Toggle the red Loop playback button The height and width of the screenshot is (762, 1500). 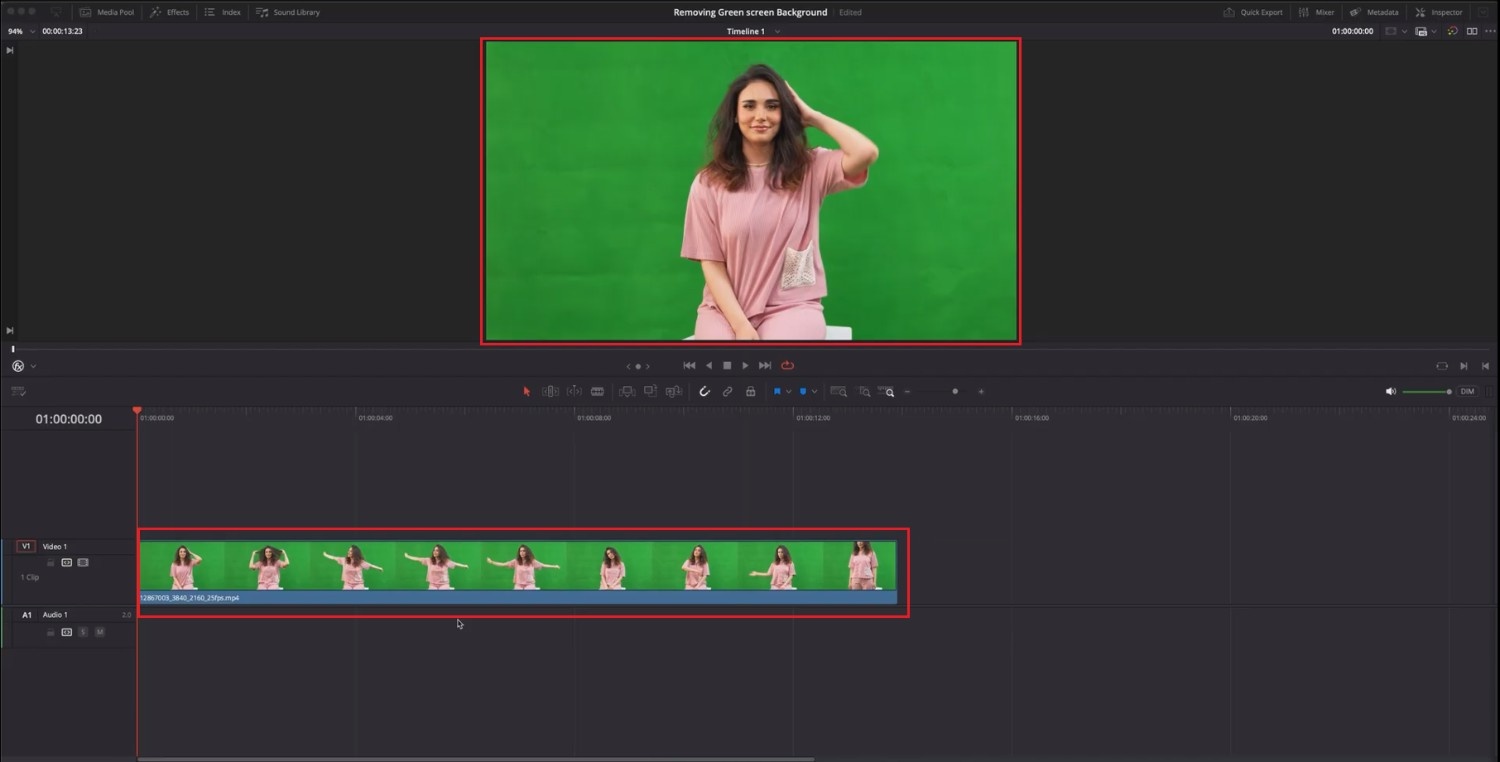click(787, 366)
